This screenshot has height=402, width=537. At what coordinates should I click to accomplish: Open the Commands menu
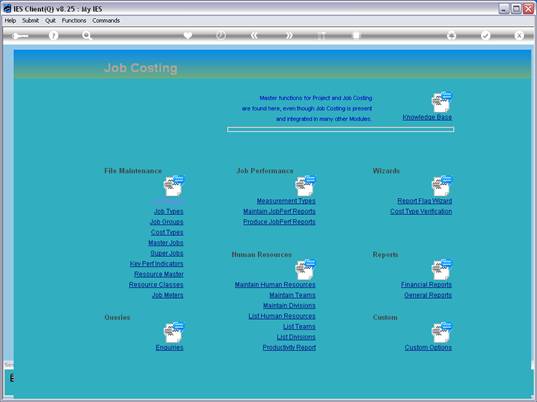point(106,21)
